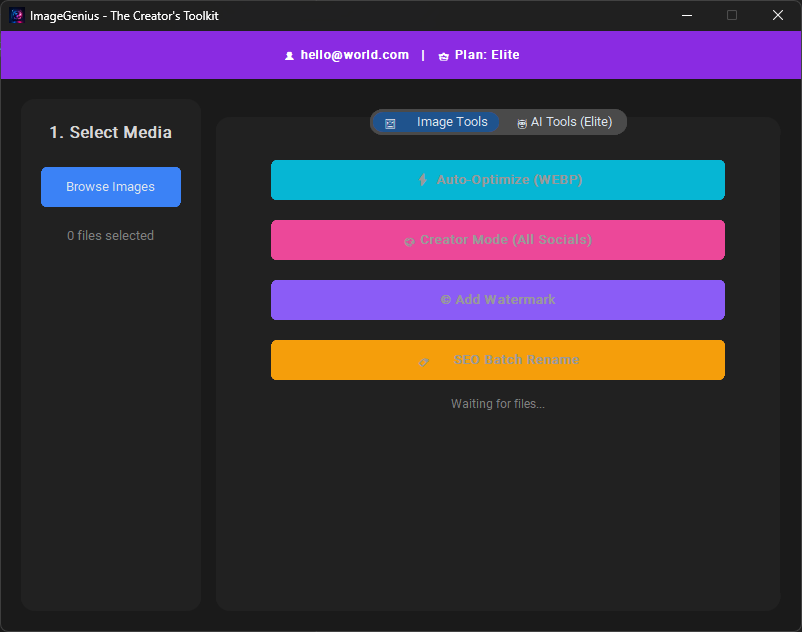The image size is (802, 632).
Task: Click the tag icon on SEO Batch Rename
Action: [424, 362]
